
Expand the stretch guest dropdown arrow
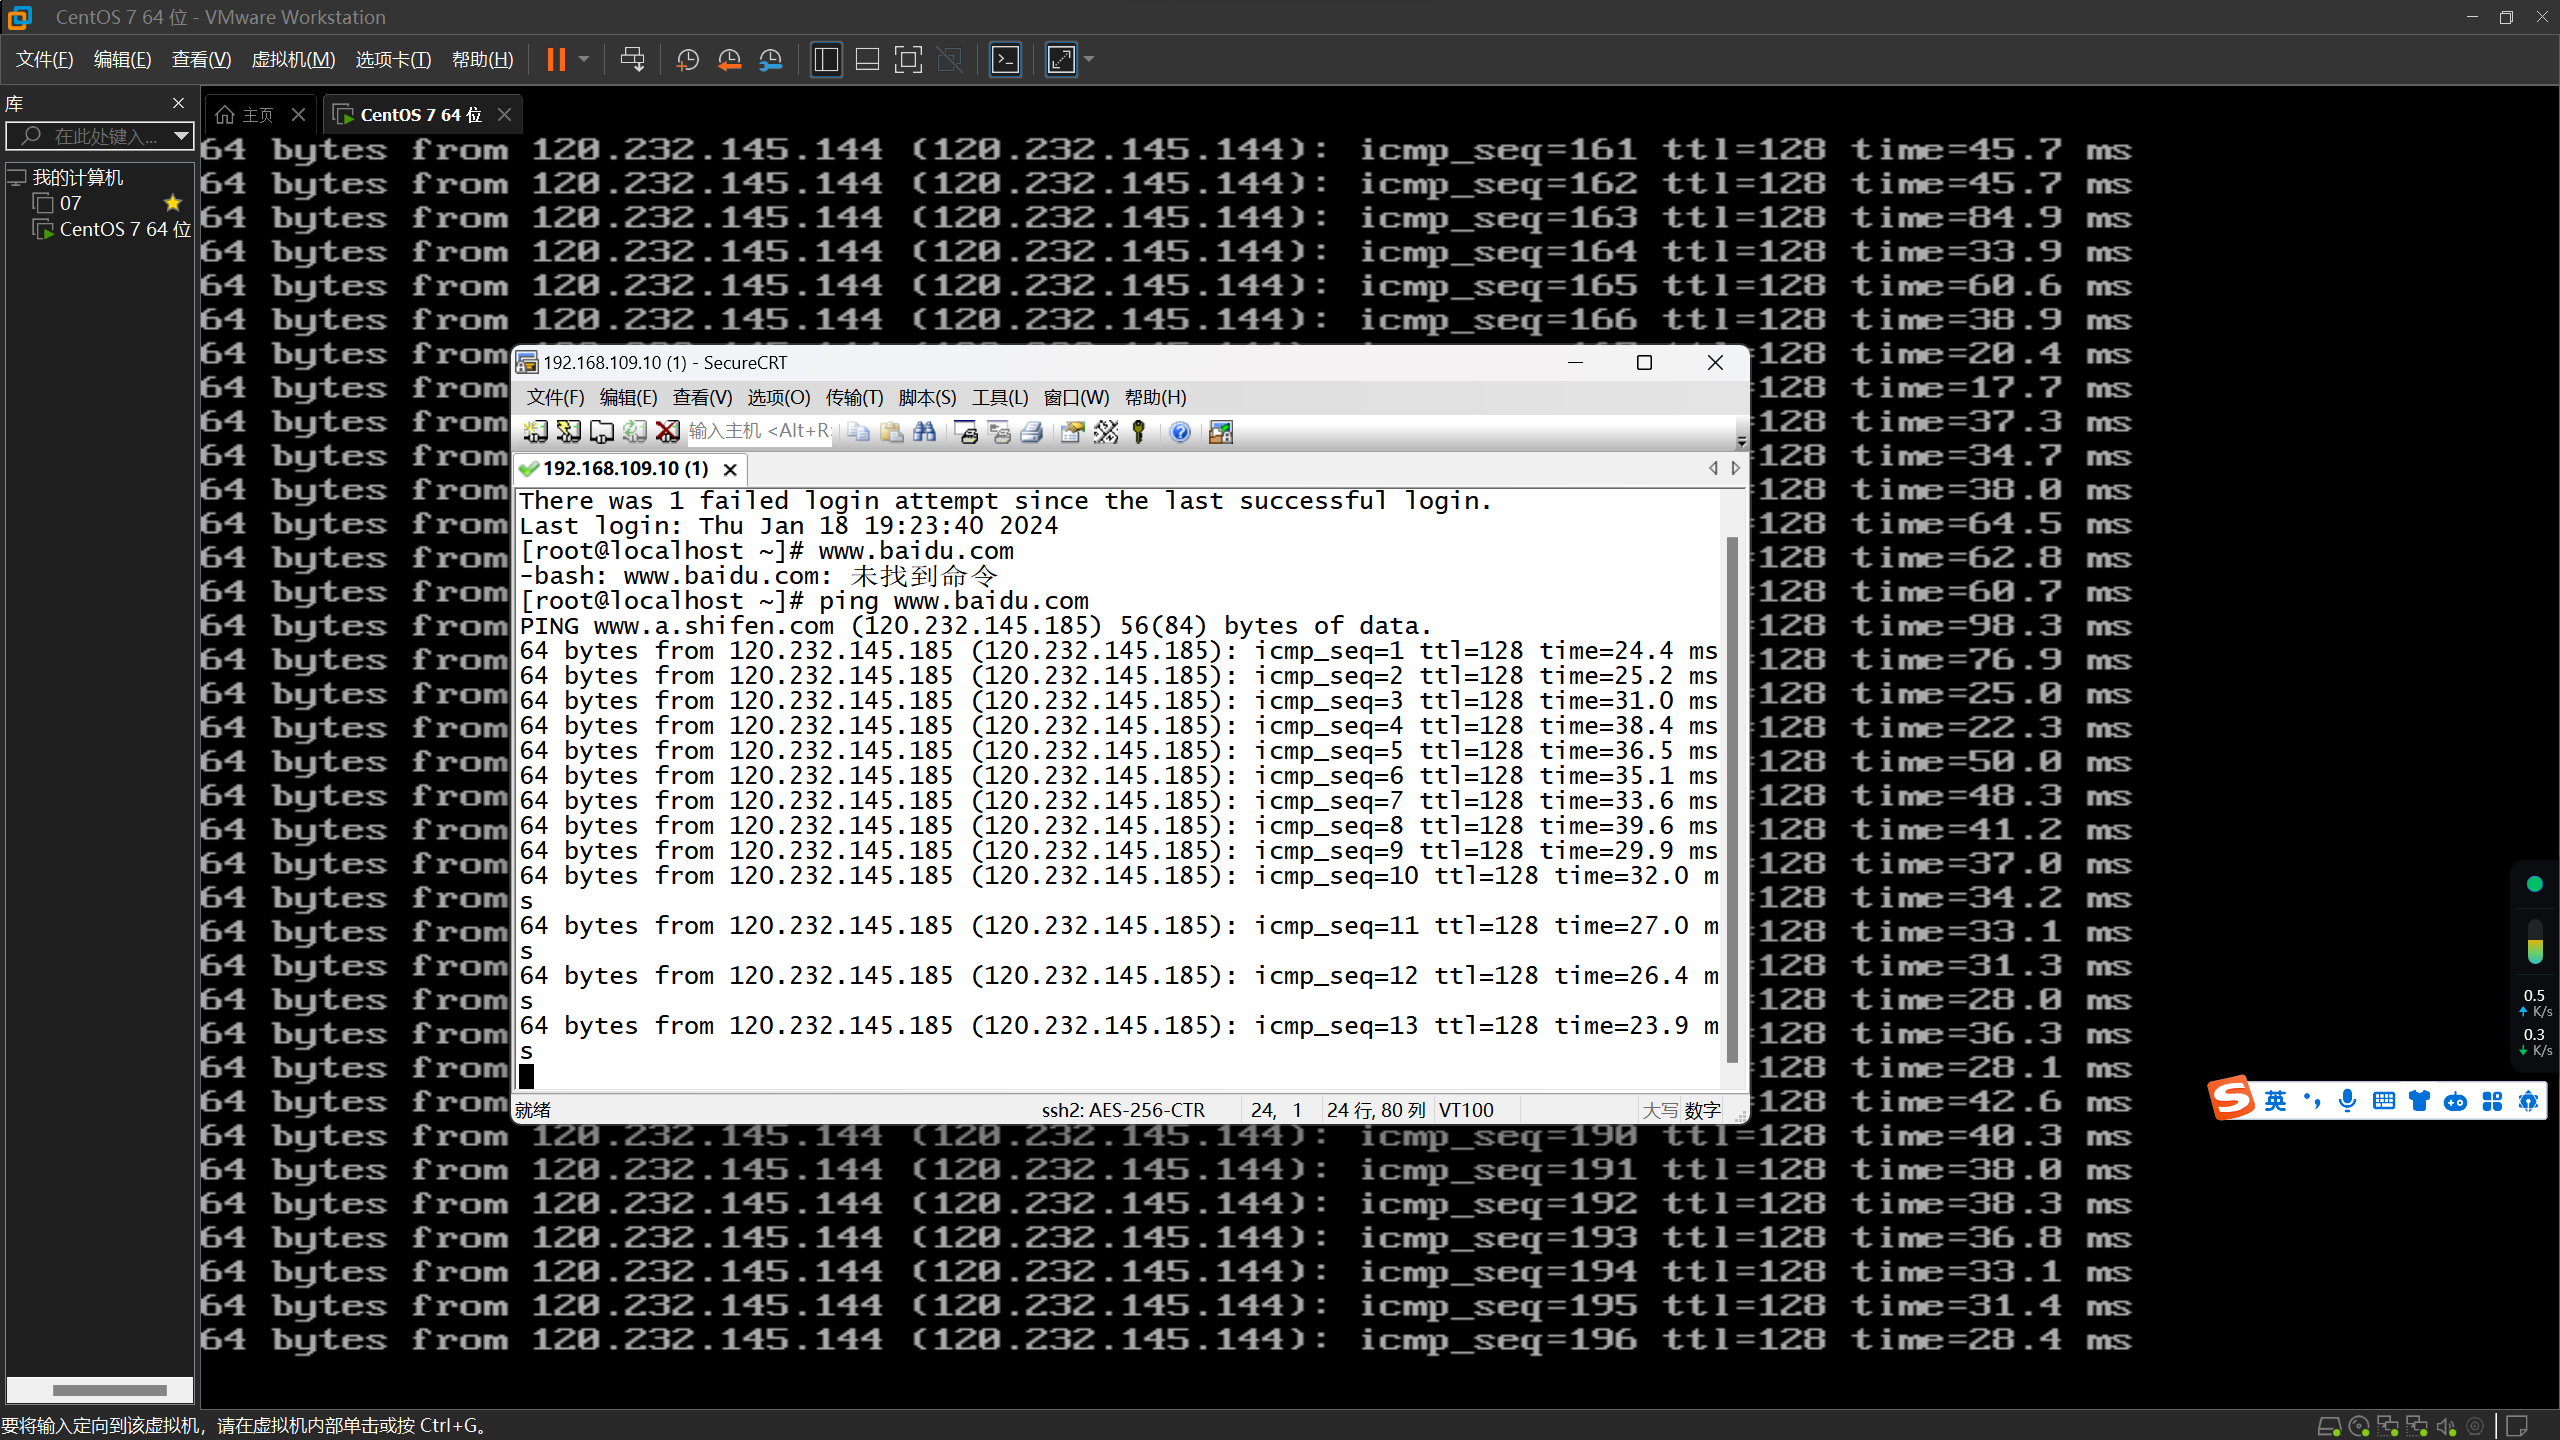1089,60
